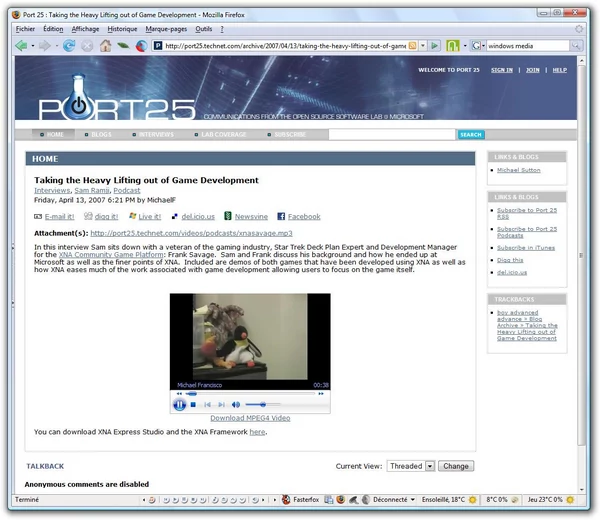The width and height of the screenshot is (600, 520).
Task: Click the video seek progress bar
Action: coord(251,393)
